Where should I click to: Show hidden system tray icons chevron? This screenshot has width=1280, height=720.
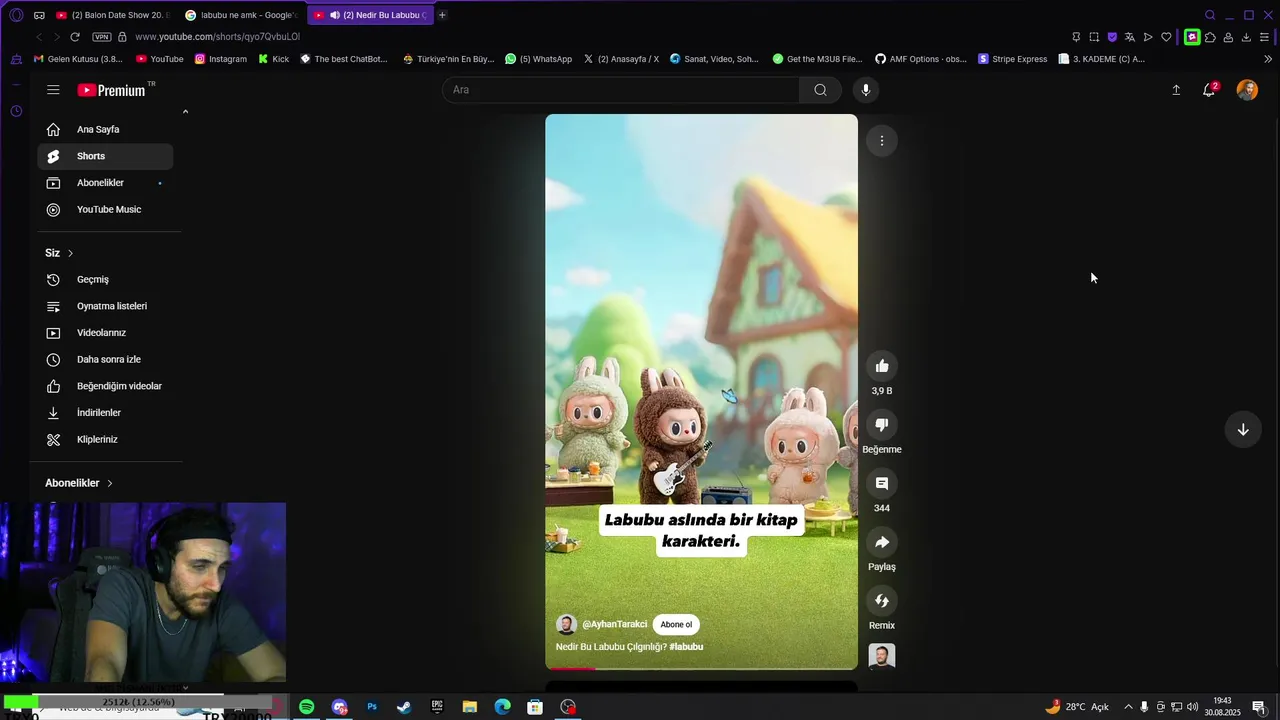1129,707
